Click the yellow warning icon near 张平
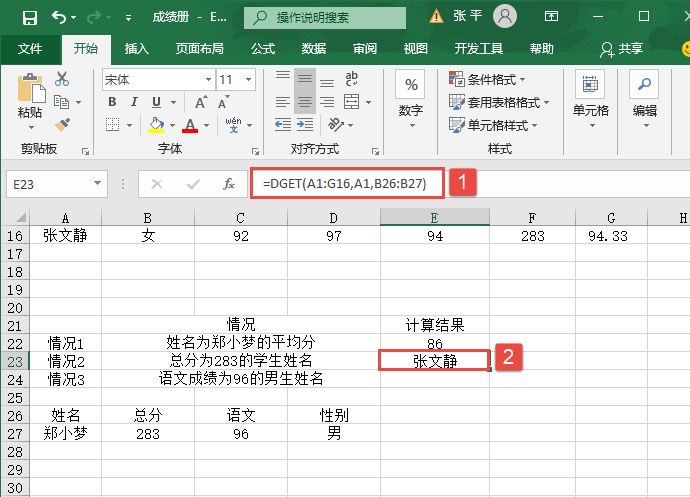 tap(436, 17)
